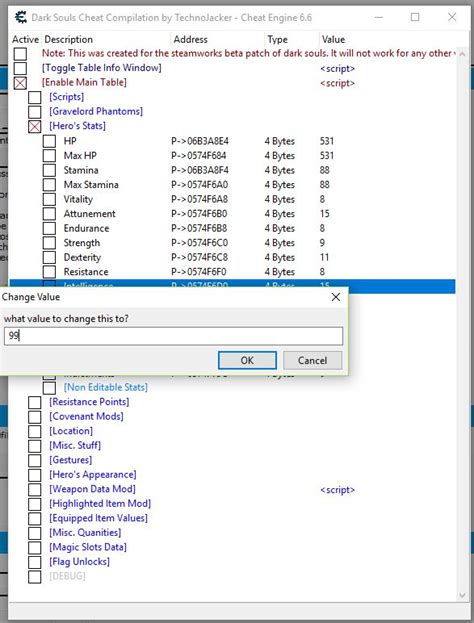The width and height of the screenshot is (474, 623).
Task: Select the [Hero's Stats] entry label
Action: tap(77, 126)
